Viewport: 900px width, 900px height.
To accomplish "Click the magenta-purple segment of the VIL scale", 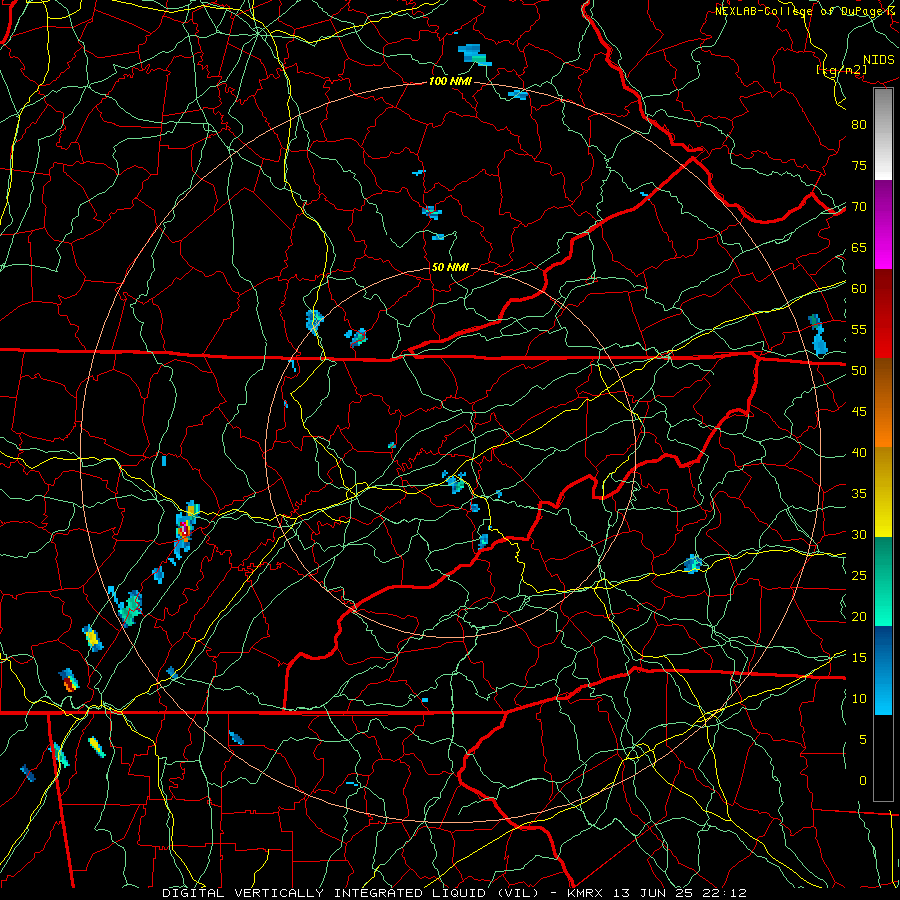I will 883,225.
